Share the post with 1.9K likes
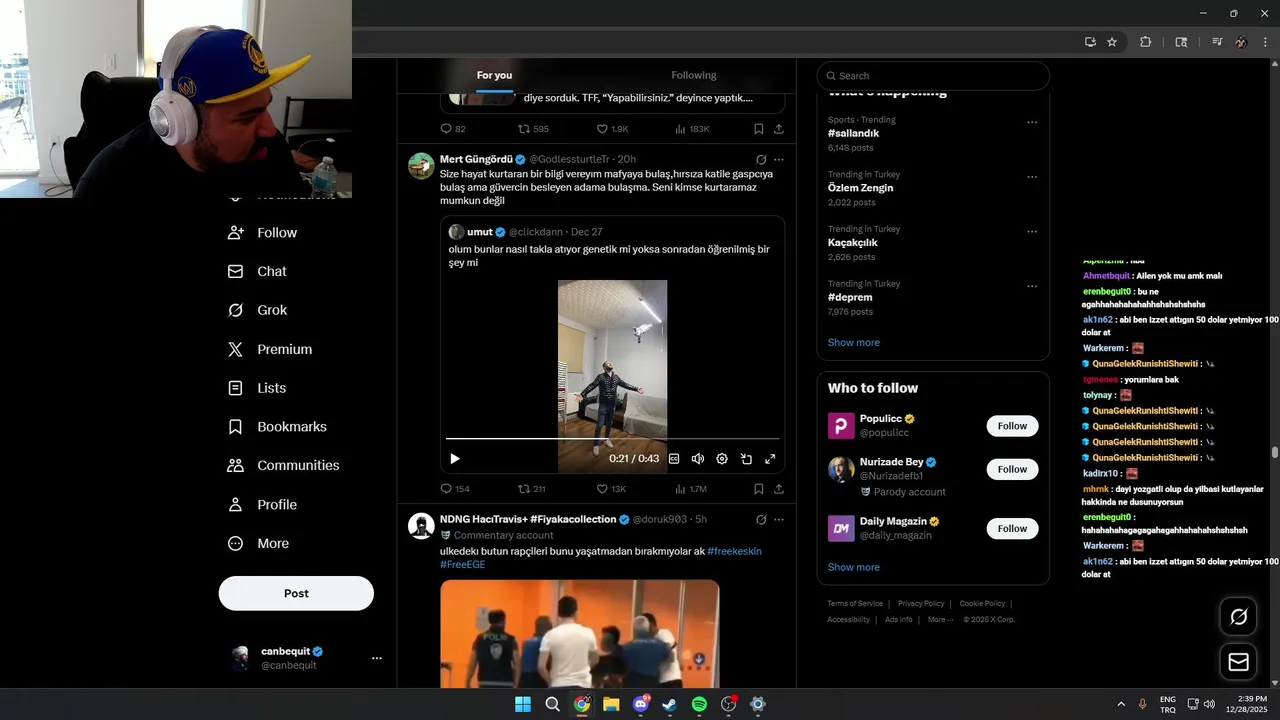Viewport: 1280px width, 720px height. (x=778, y=129)
